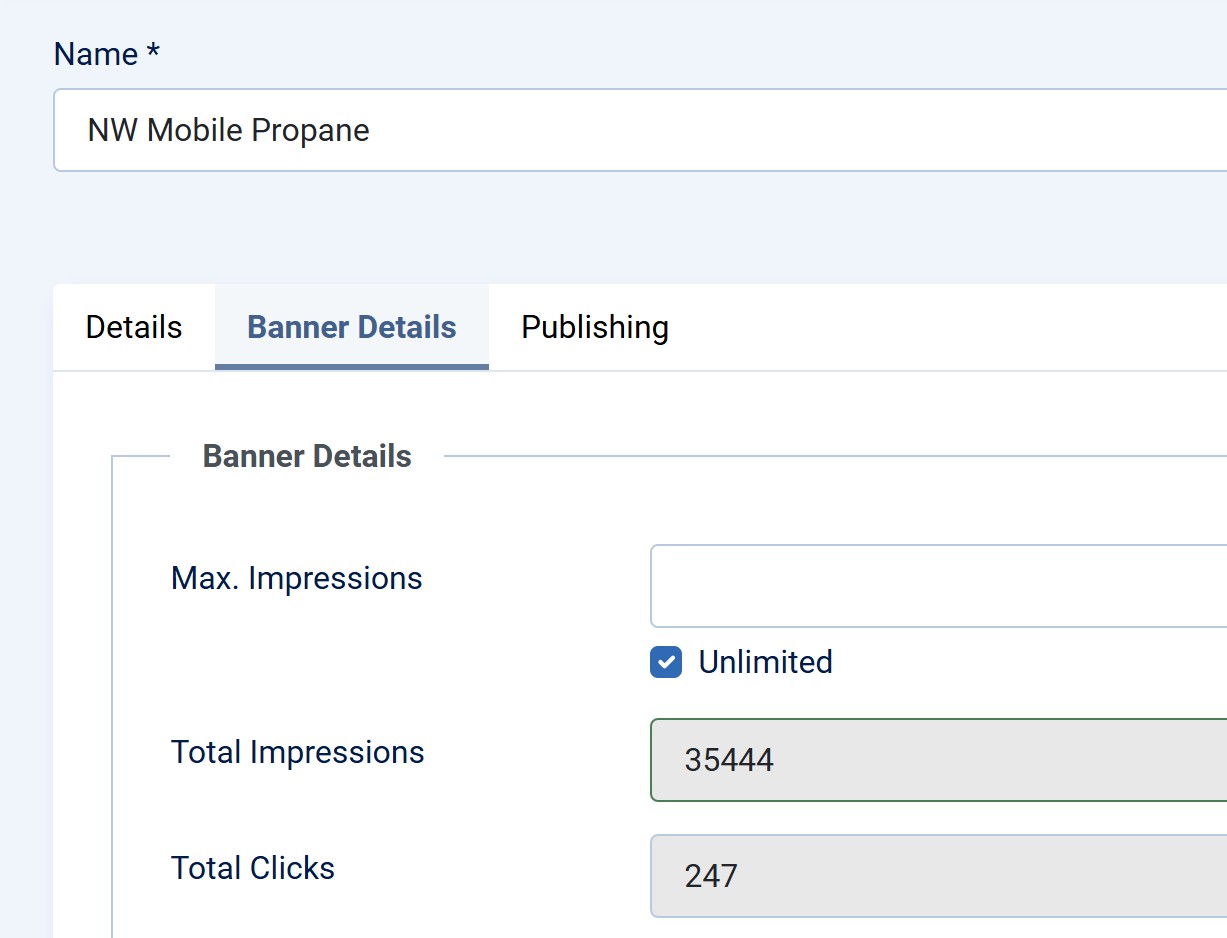
Task: Select the Banner Details tab
Action: 352,327
